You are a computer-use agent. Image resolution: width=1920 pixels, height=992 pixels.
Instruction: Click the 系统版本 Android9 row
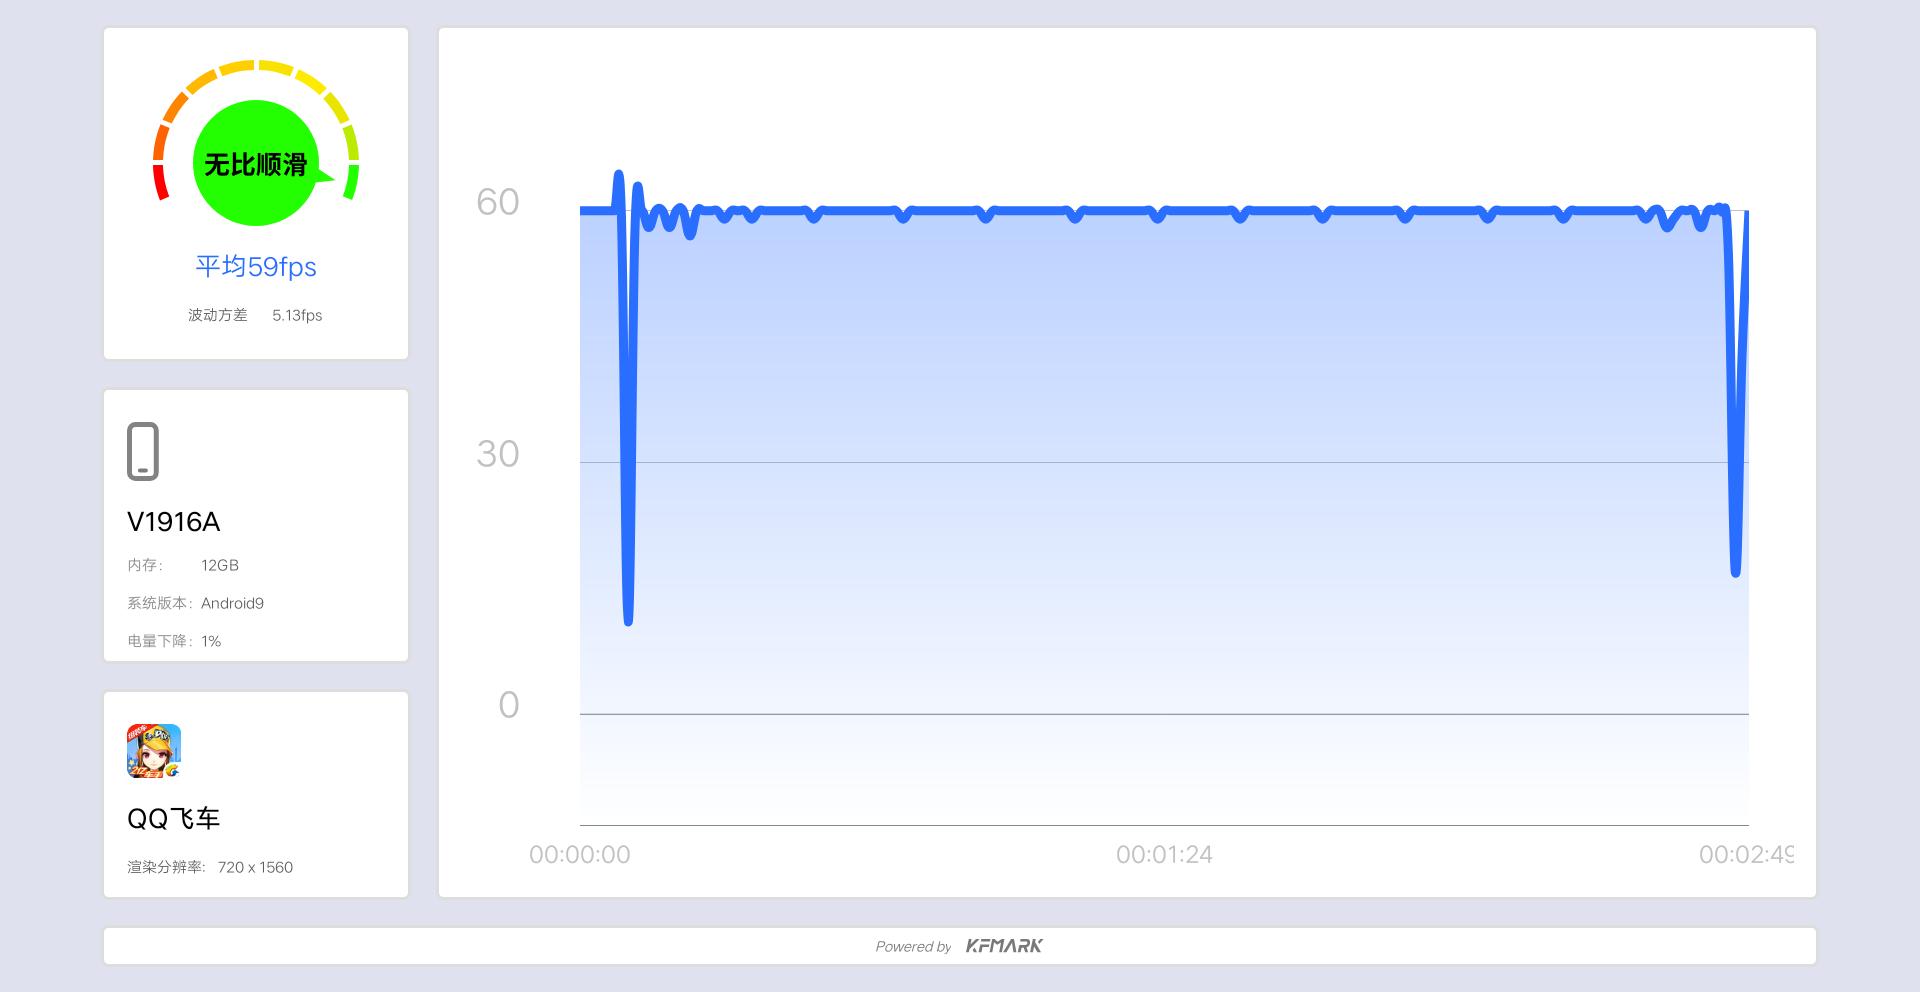click(x=196, y=603)
